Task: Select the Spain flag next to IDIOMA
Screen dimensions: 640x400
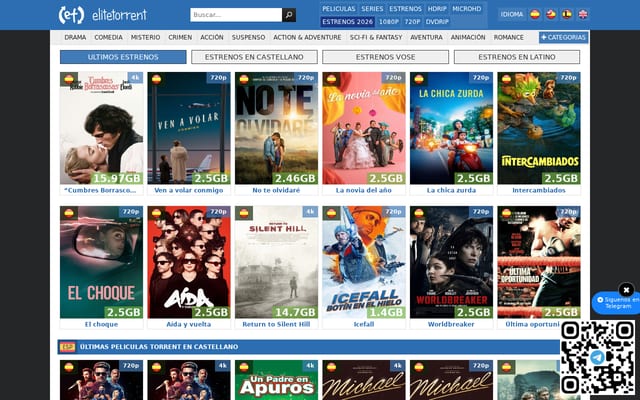Action: [x=535, y=14]
